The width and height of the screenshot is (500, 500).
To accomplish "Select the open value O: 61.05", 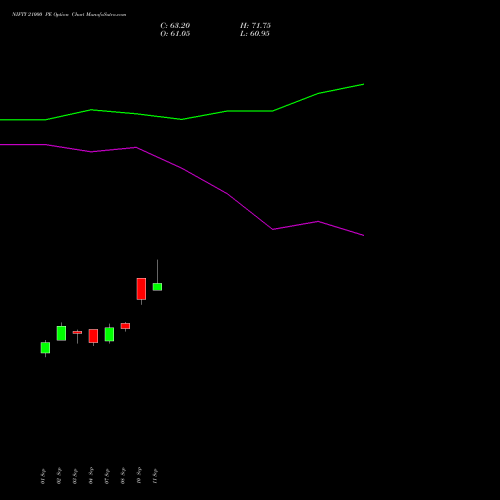I will (175, 34).
